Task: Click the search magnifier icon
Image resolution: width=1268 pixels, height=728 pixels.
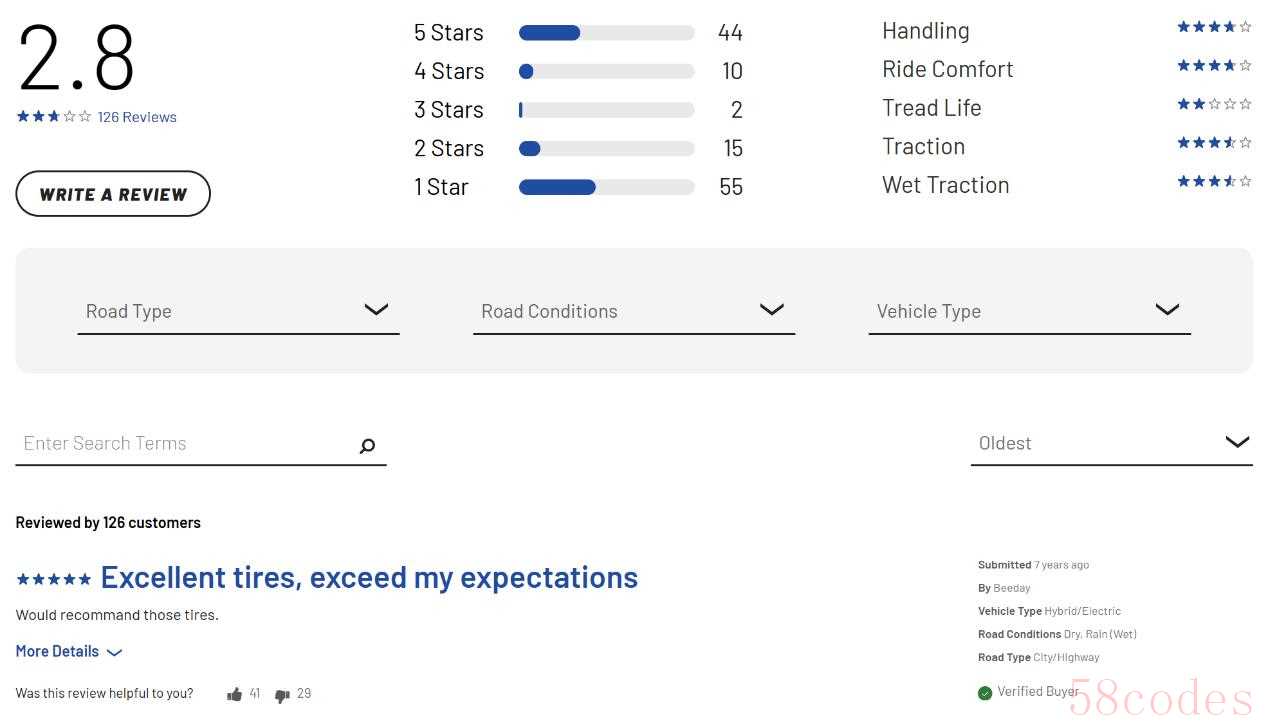Action: tap(367, 446)
